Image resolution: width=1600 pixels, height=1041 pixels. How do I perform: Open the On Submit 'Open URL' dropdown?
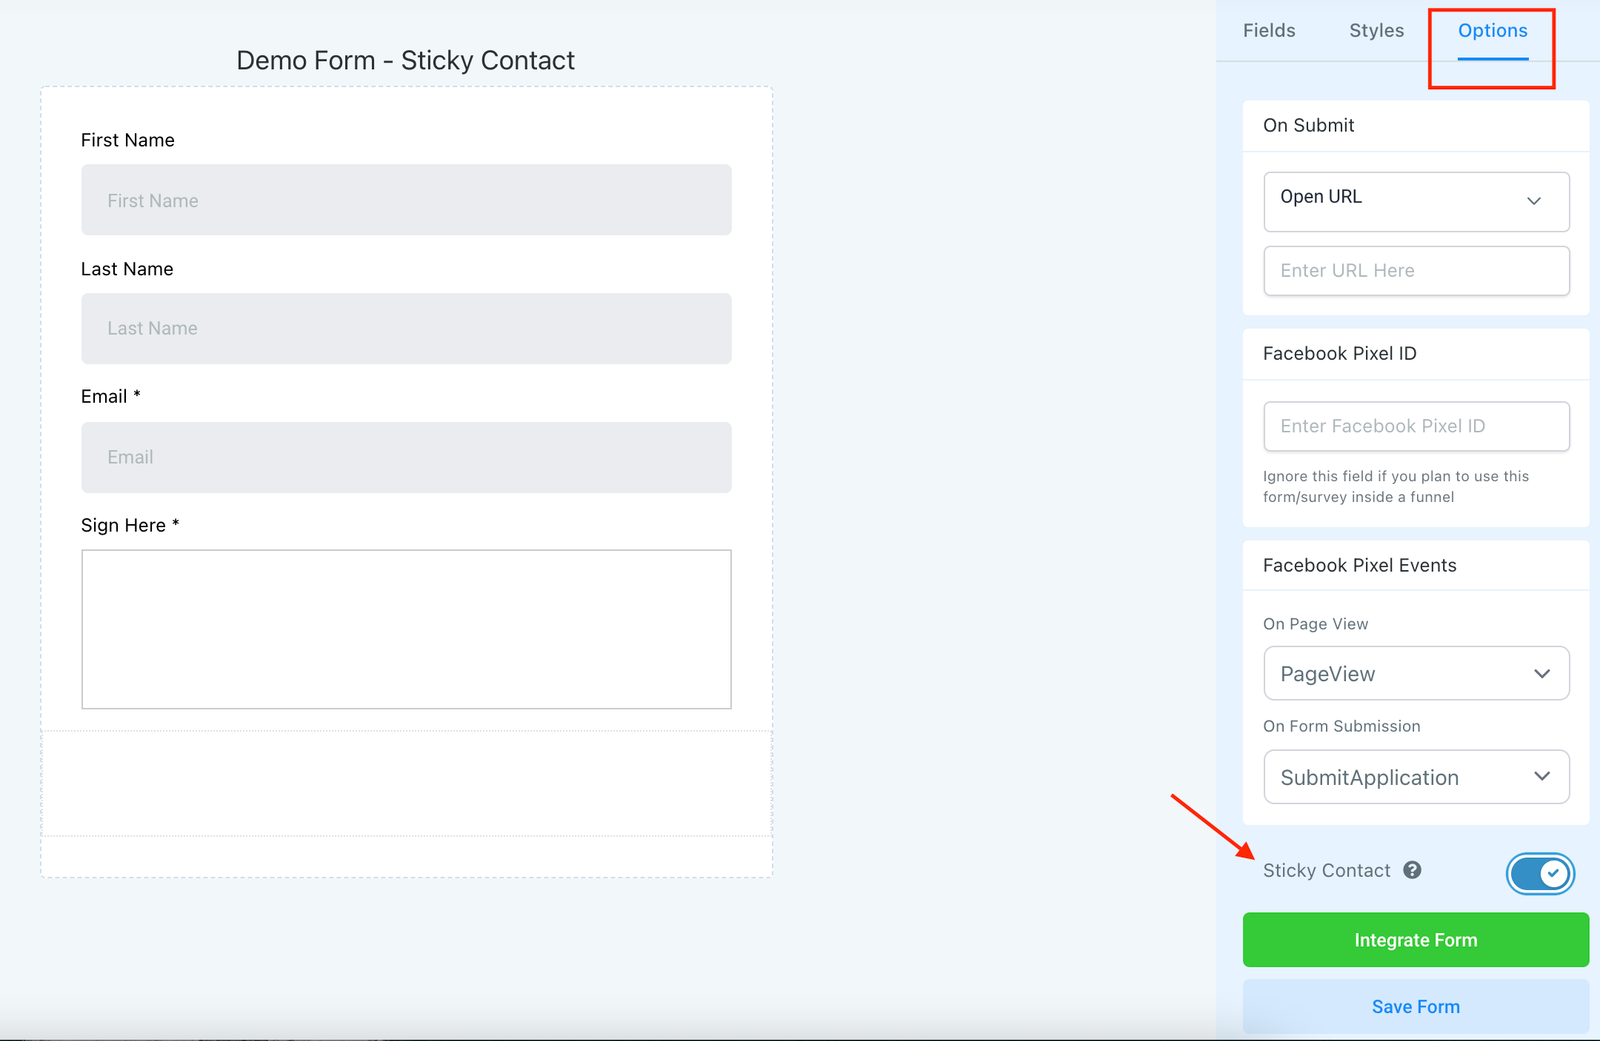click(x=1416, y=201)
